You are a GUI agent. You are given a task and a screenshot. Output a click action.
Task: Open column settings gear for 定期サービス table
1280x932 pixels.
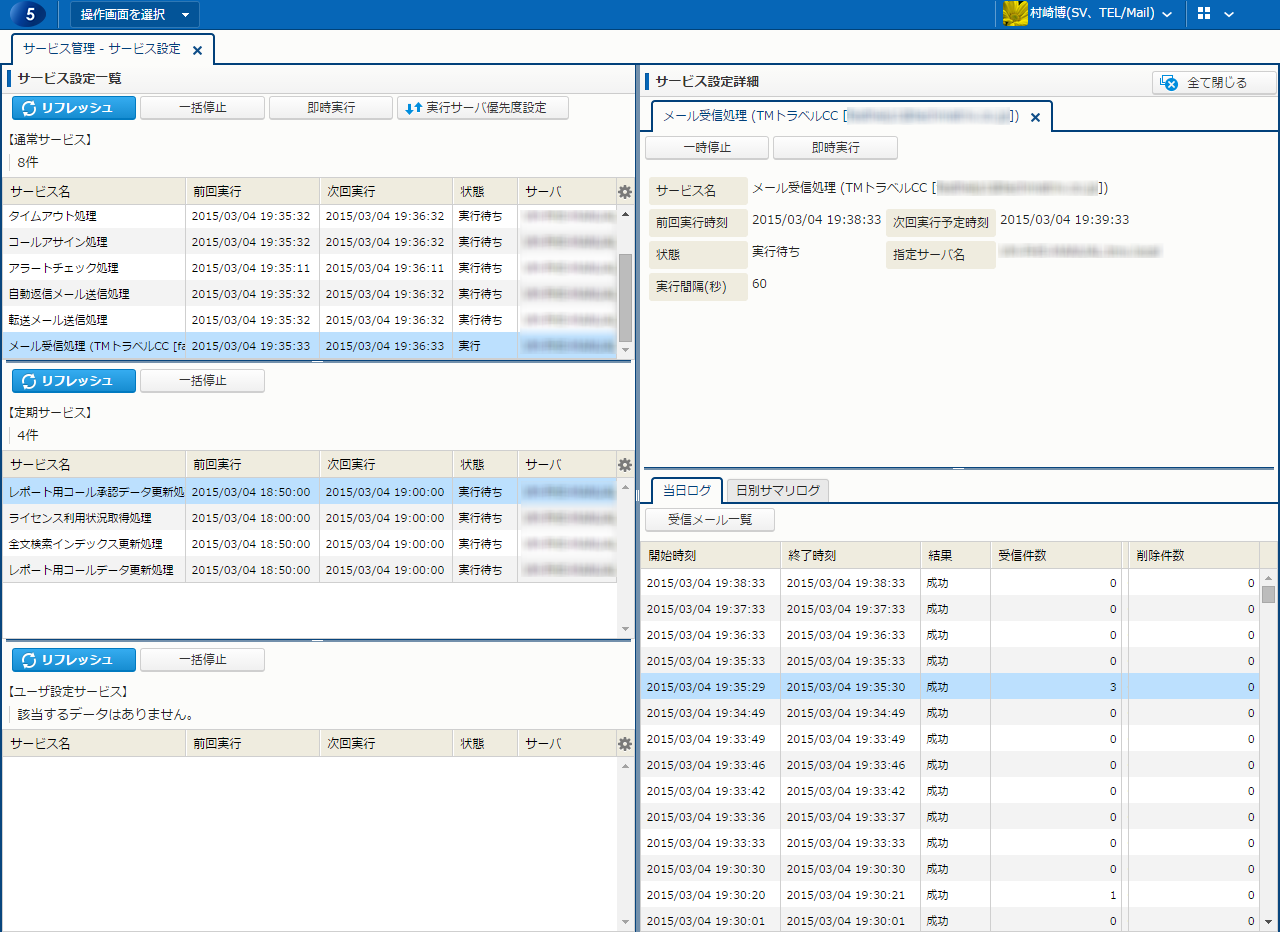click(x=625, y=465)
